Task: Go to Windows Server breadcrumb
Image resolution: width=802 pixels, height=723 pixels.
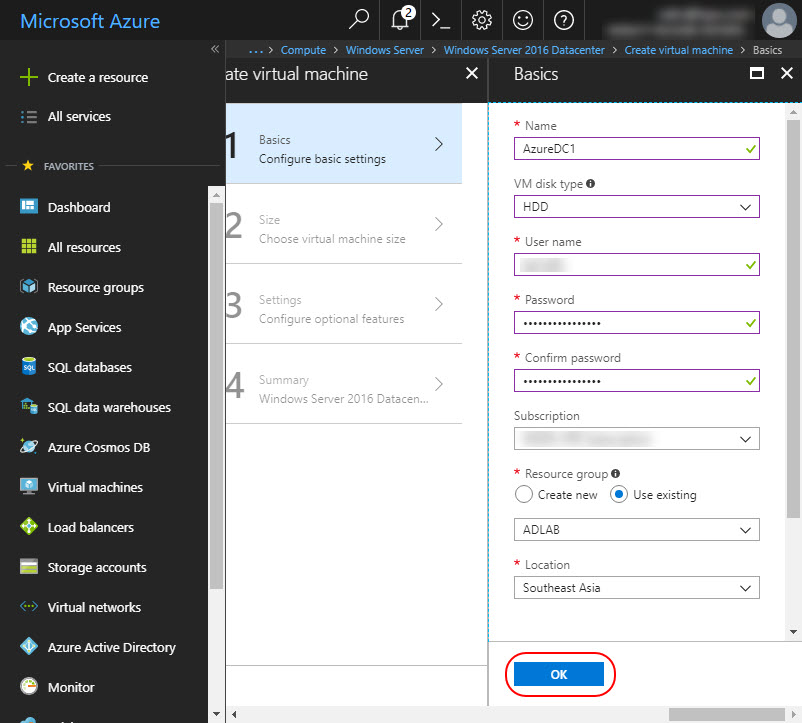Action: [x=385, y=50]
